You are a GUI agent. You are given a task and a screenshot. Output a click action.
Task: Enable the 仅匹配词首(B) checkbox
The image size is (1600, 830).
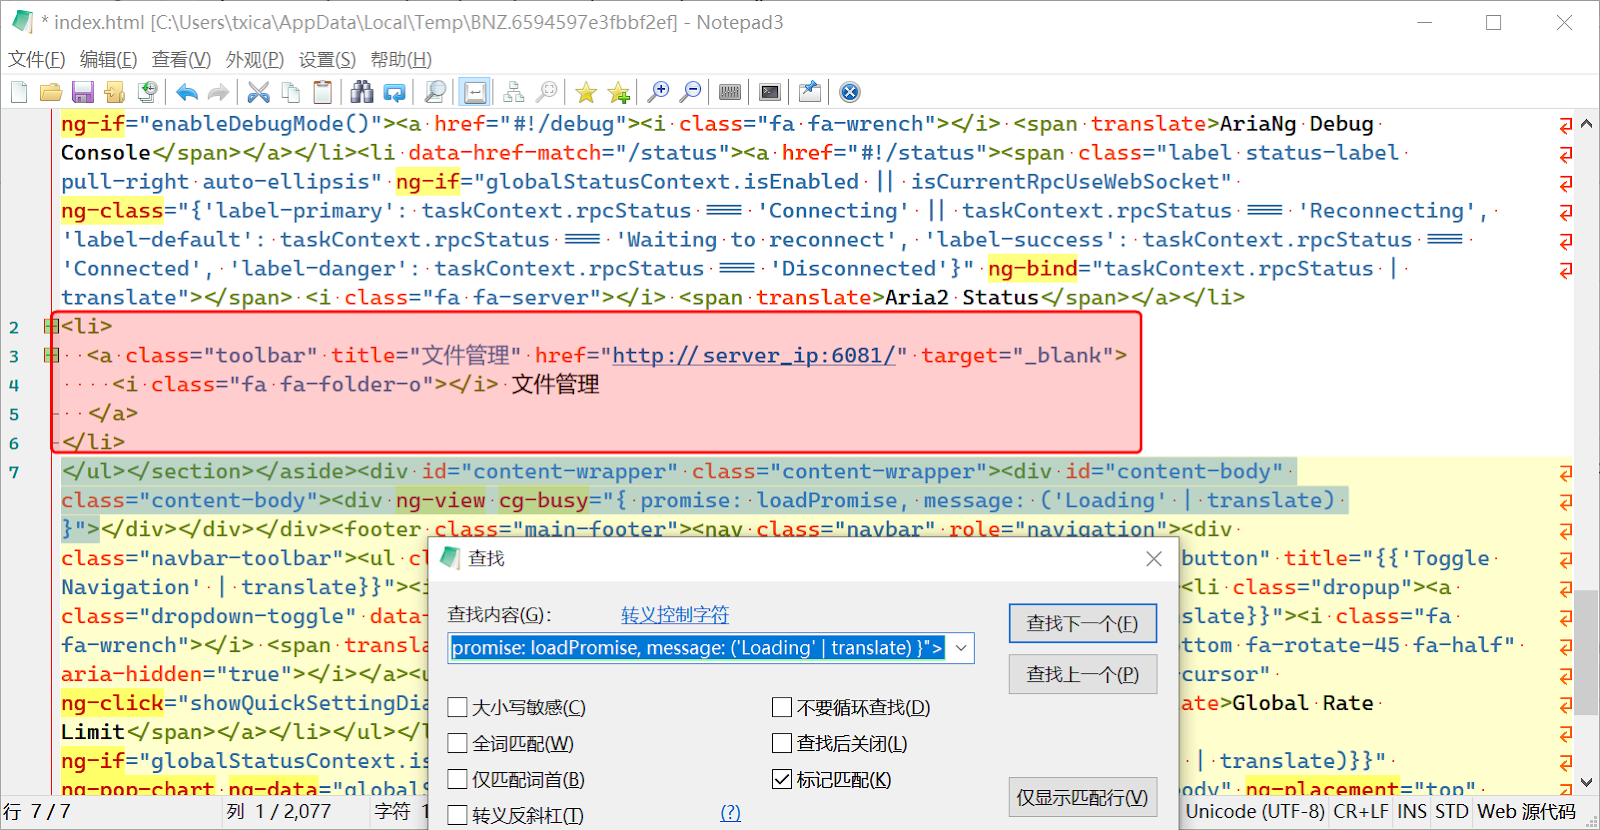[458, 780]
